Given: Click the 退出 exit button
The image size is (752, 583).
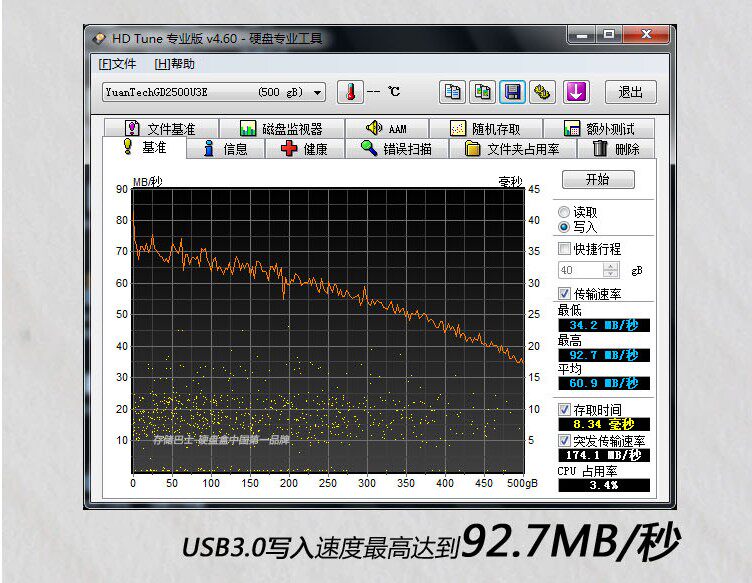Looking at the screenshot, I should click(x=630, y=92).
